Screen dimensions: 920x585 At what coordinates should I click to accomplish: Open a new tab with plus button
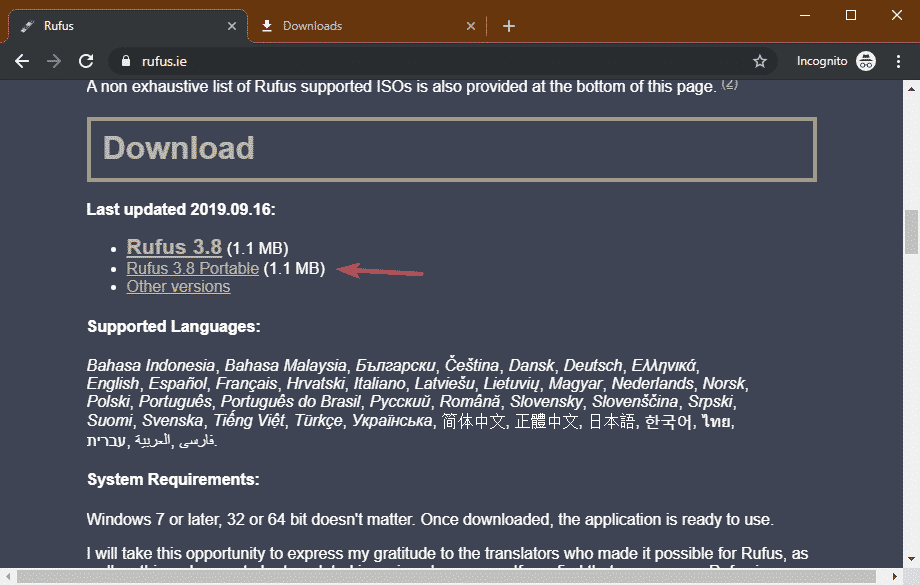pyautogui.click(x=509, y=26)
